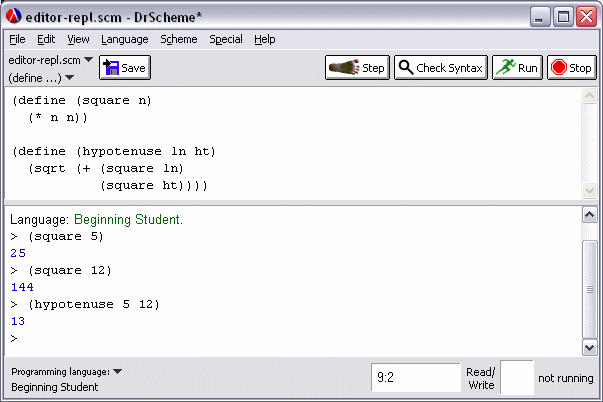Viewport: 603px width, 402px height.
Task: Click the Read/Write status label
Action: point(481,379)
